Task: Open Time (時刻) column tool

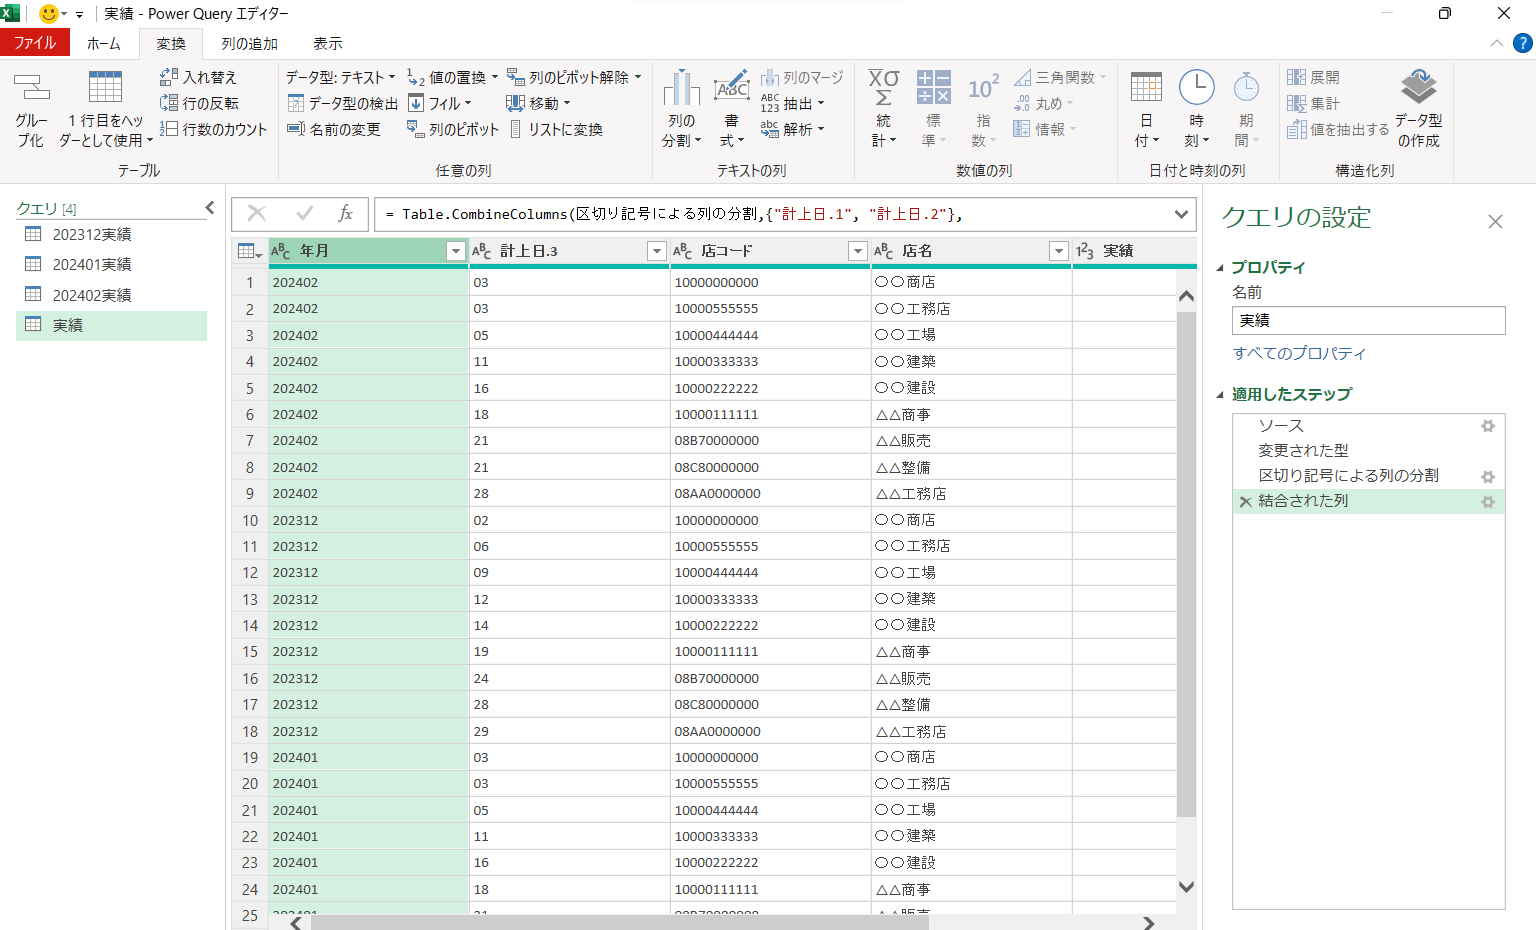Action: click(1196, 110)
